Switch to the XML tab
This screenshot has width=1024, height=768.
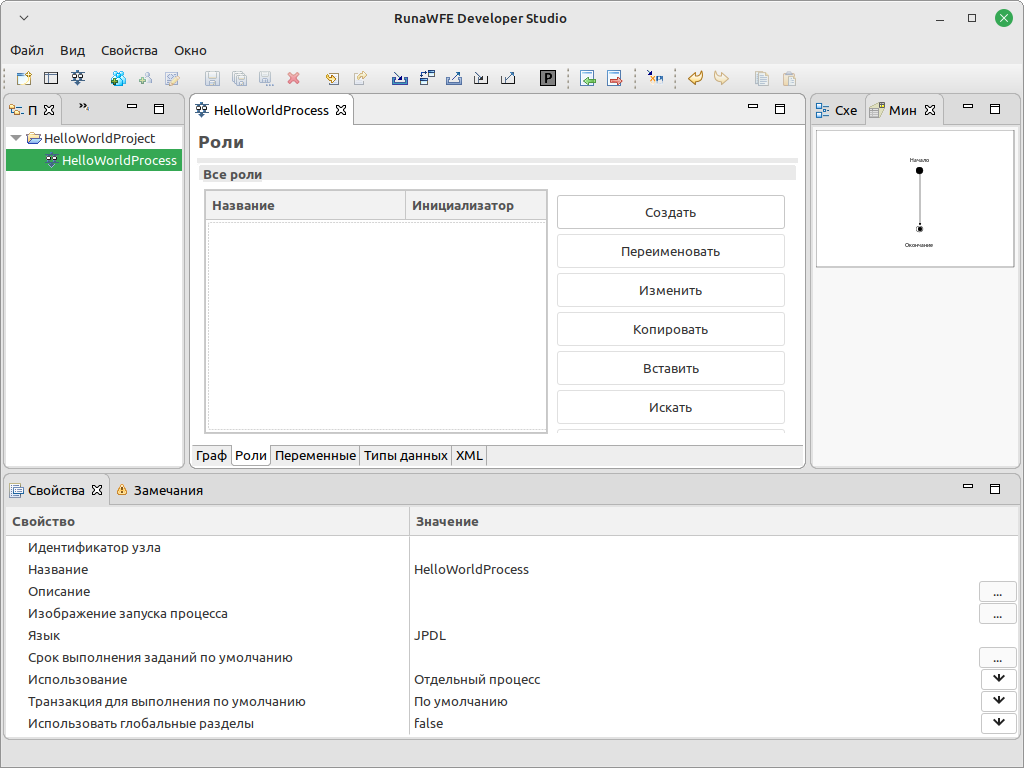pyautogui.click(x=469, y=455)
